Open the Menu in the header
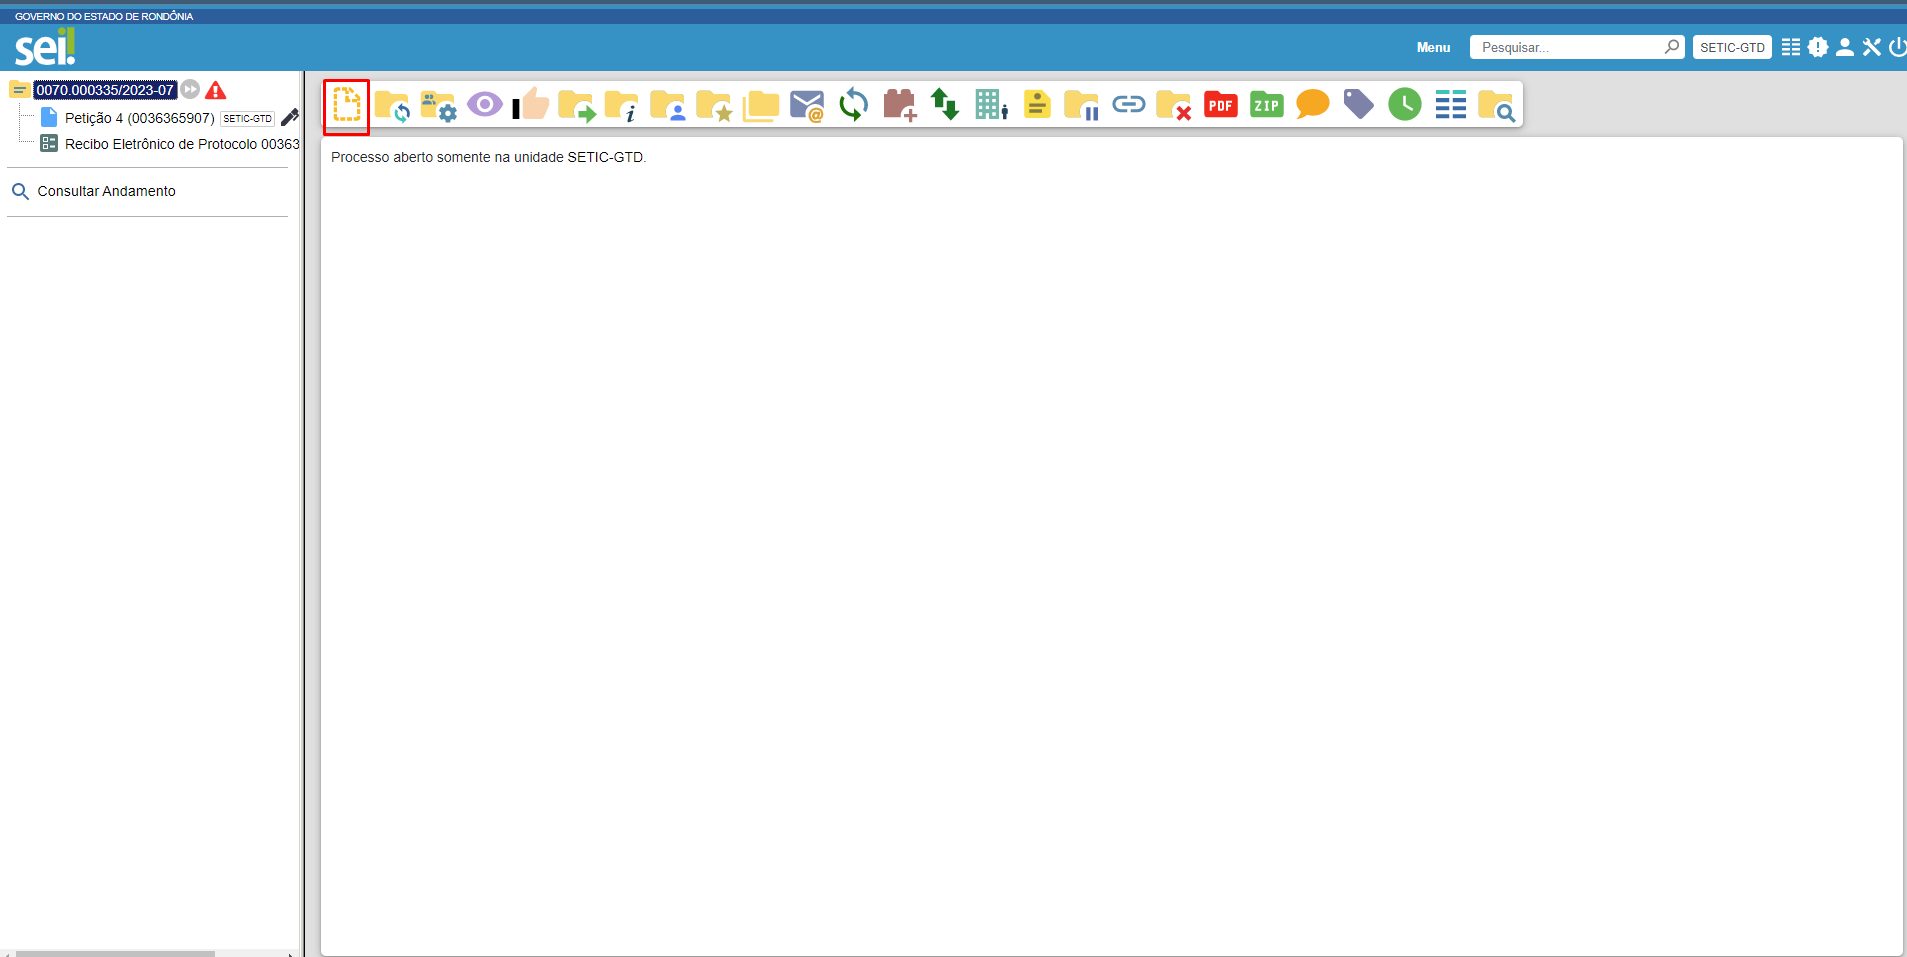This screenshot has height=957, width=1907. pyautogui.click(x=1433, y=47)
